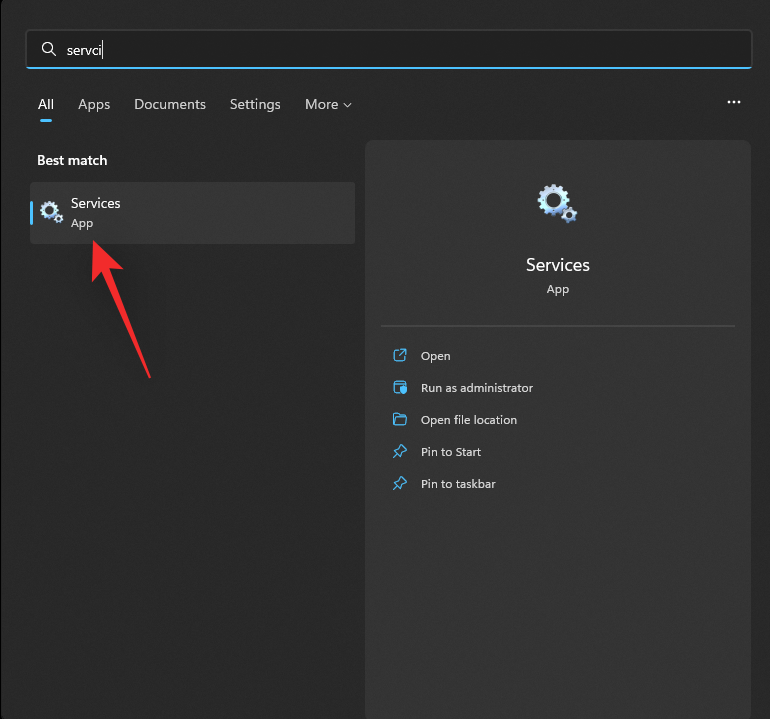Choose the Open file location label
Image resolution: width=770 pixels, height=719 pixels.
469,420
